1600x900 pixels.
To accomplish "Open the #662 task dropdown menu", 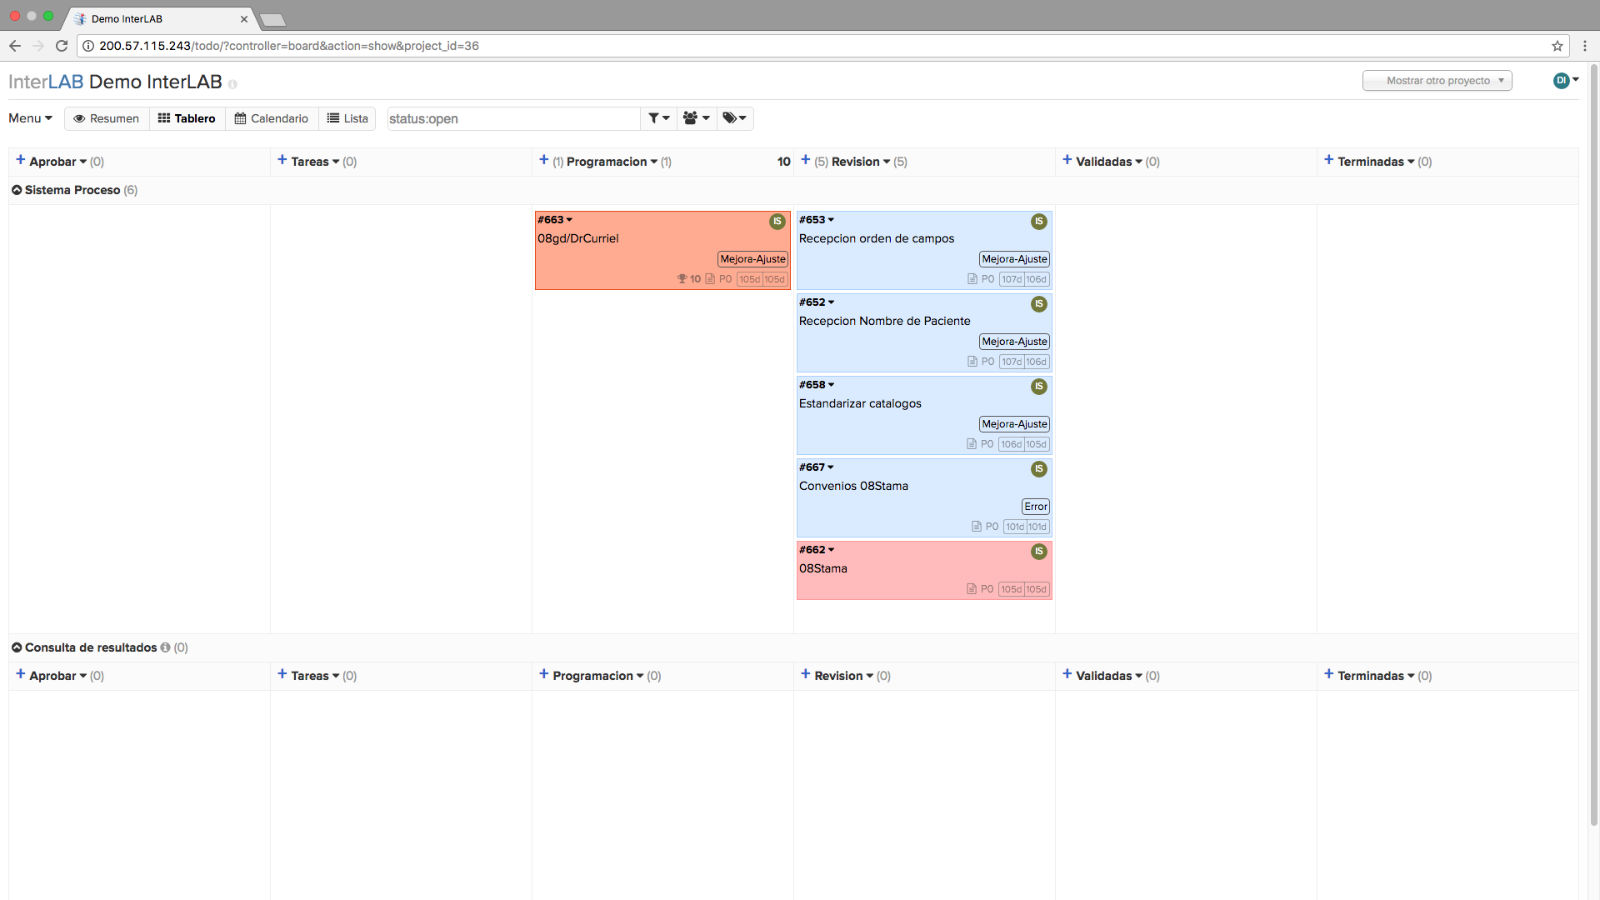I will [x=817, y=550].
